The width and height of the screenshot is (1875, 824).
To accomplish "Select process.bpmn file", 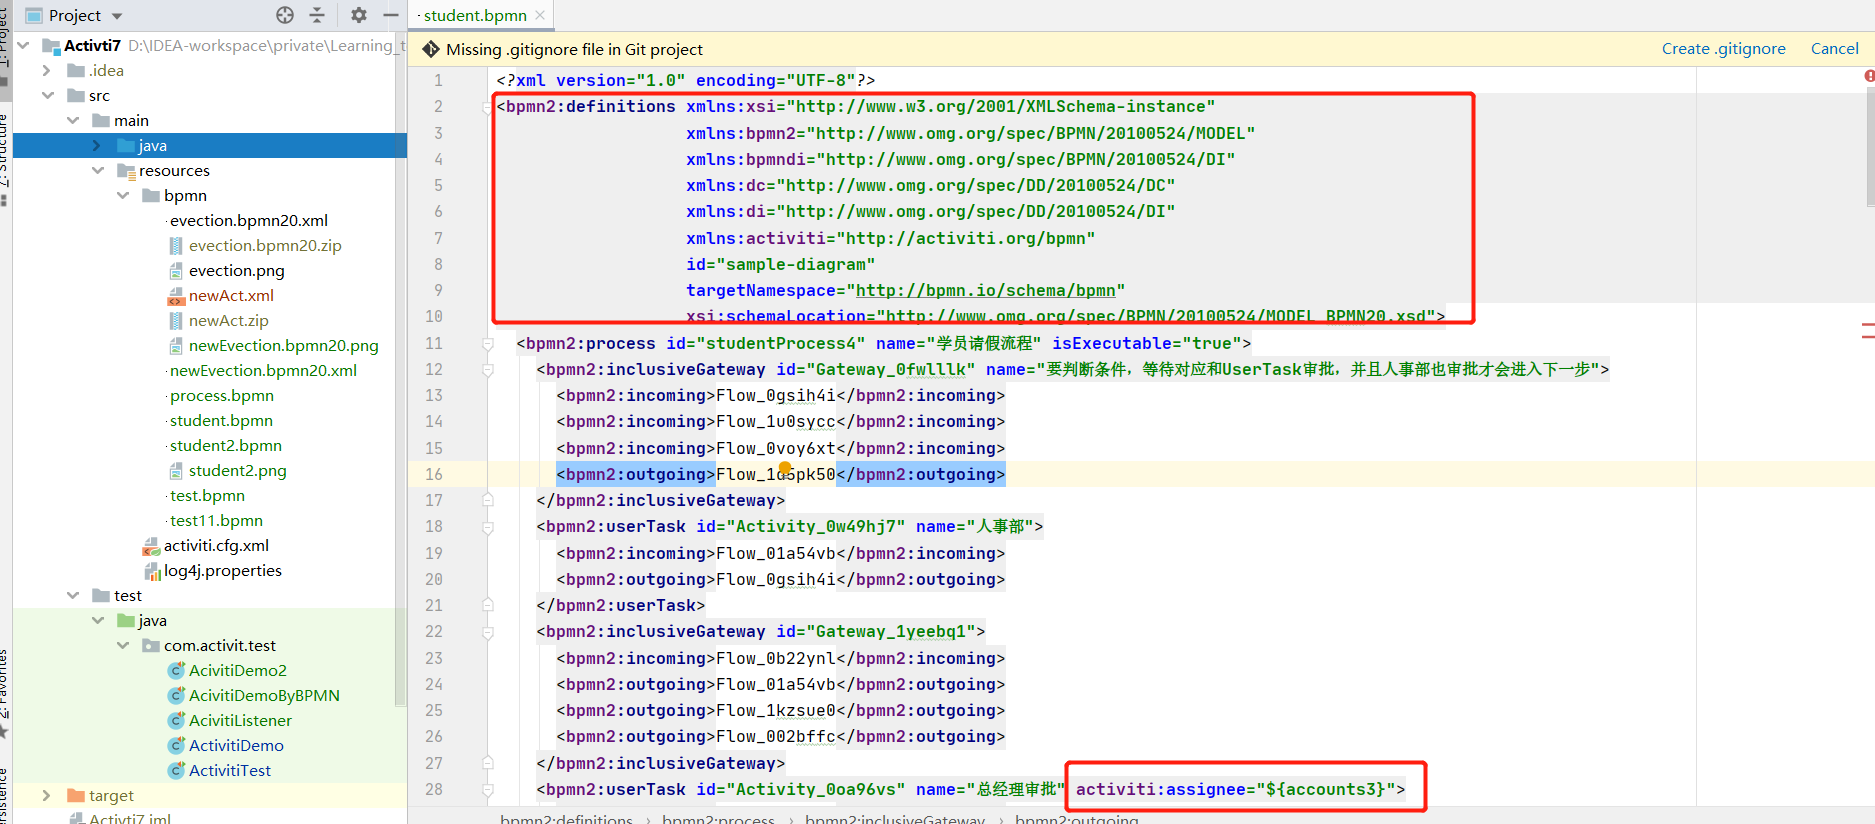I will [x=221, y=395].
